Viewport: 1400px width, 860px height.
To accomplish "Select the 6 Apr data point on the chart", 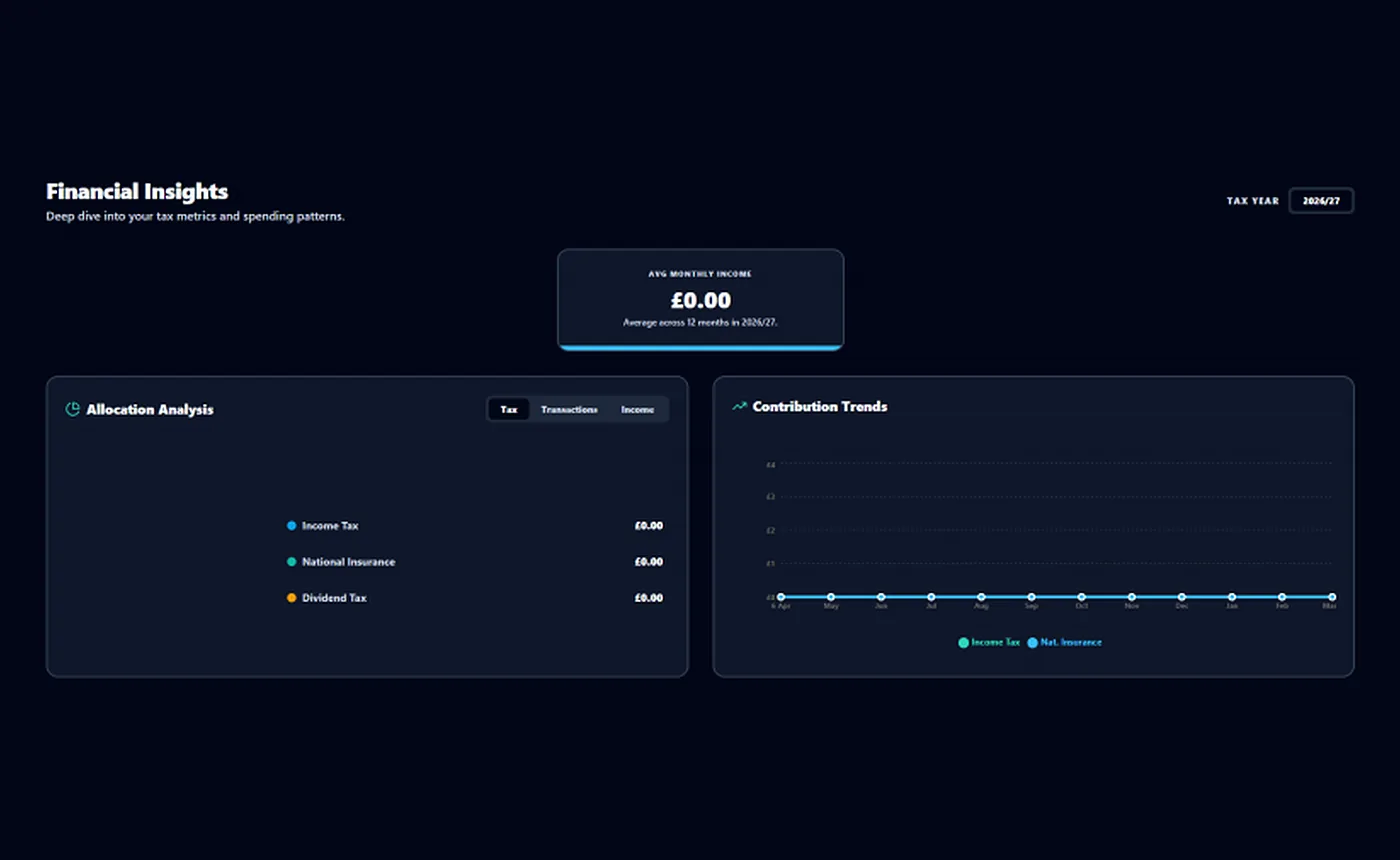I will coord(781,597).
